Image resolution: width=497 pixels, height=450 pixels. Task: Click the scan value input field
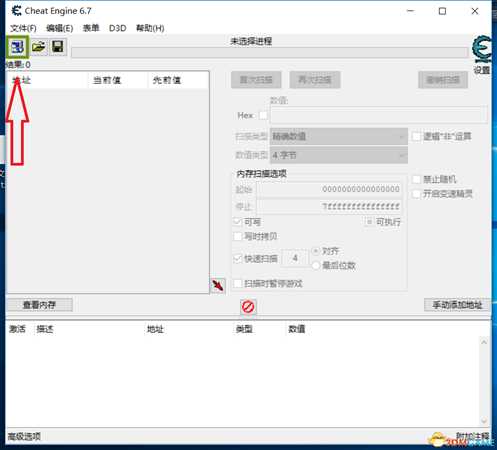(x=379, y=115)
